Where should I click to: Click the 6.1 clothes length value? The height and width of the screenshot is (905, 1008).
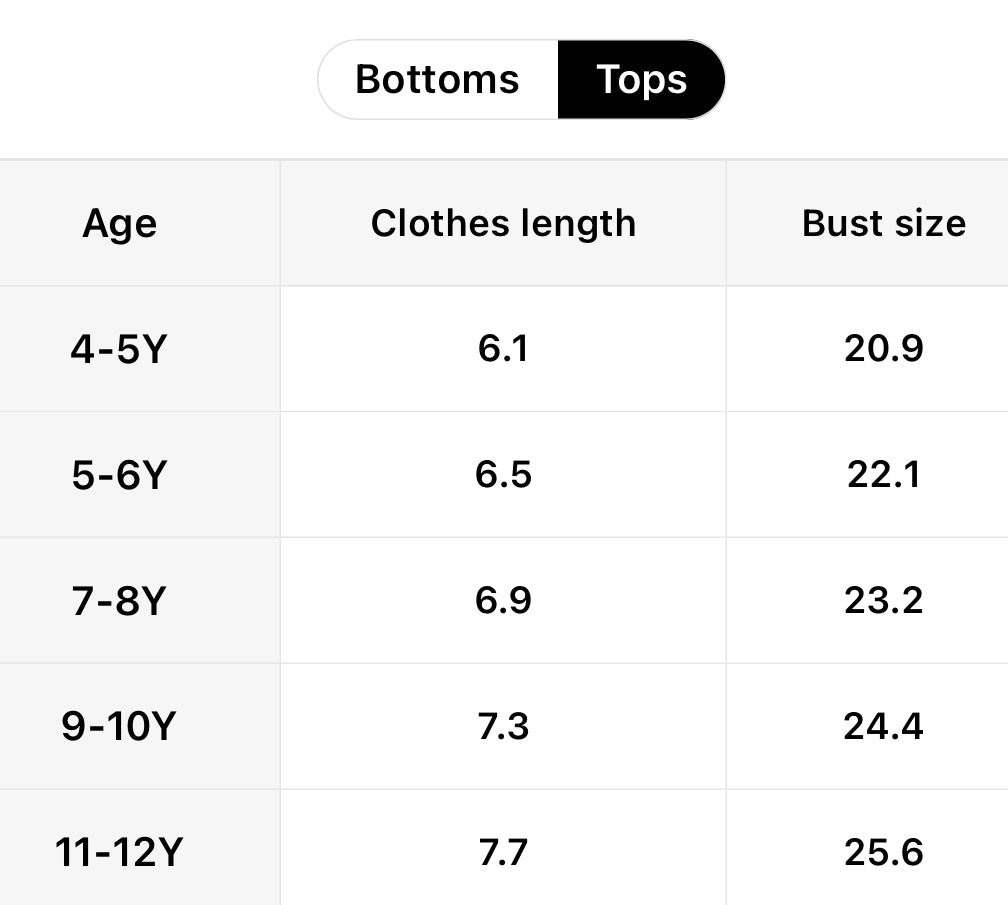point(503,349)
